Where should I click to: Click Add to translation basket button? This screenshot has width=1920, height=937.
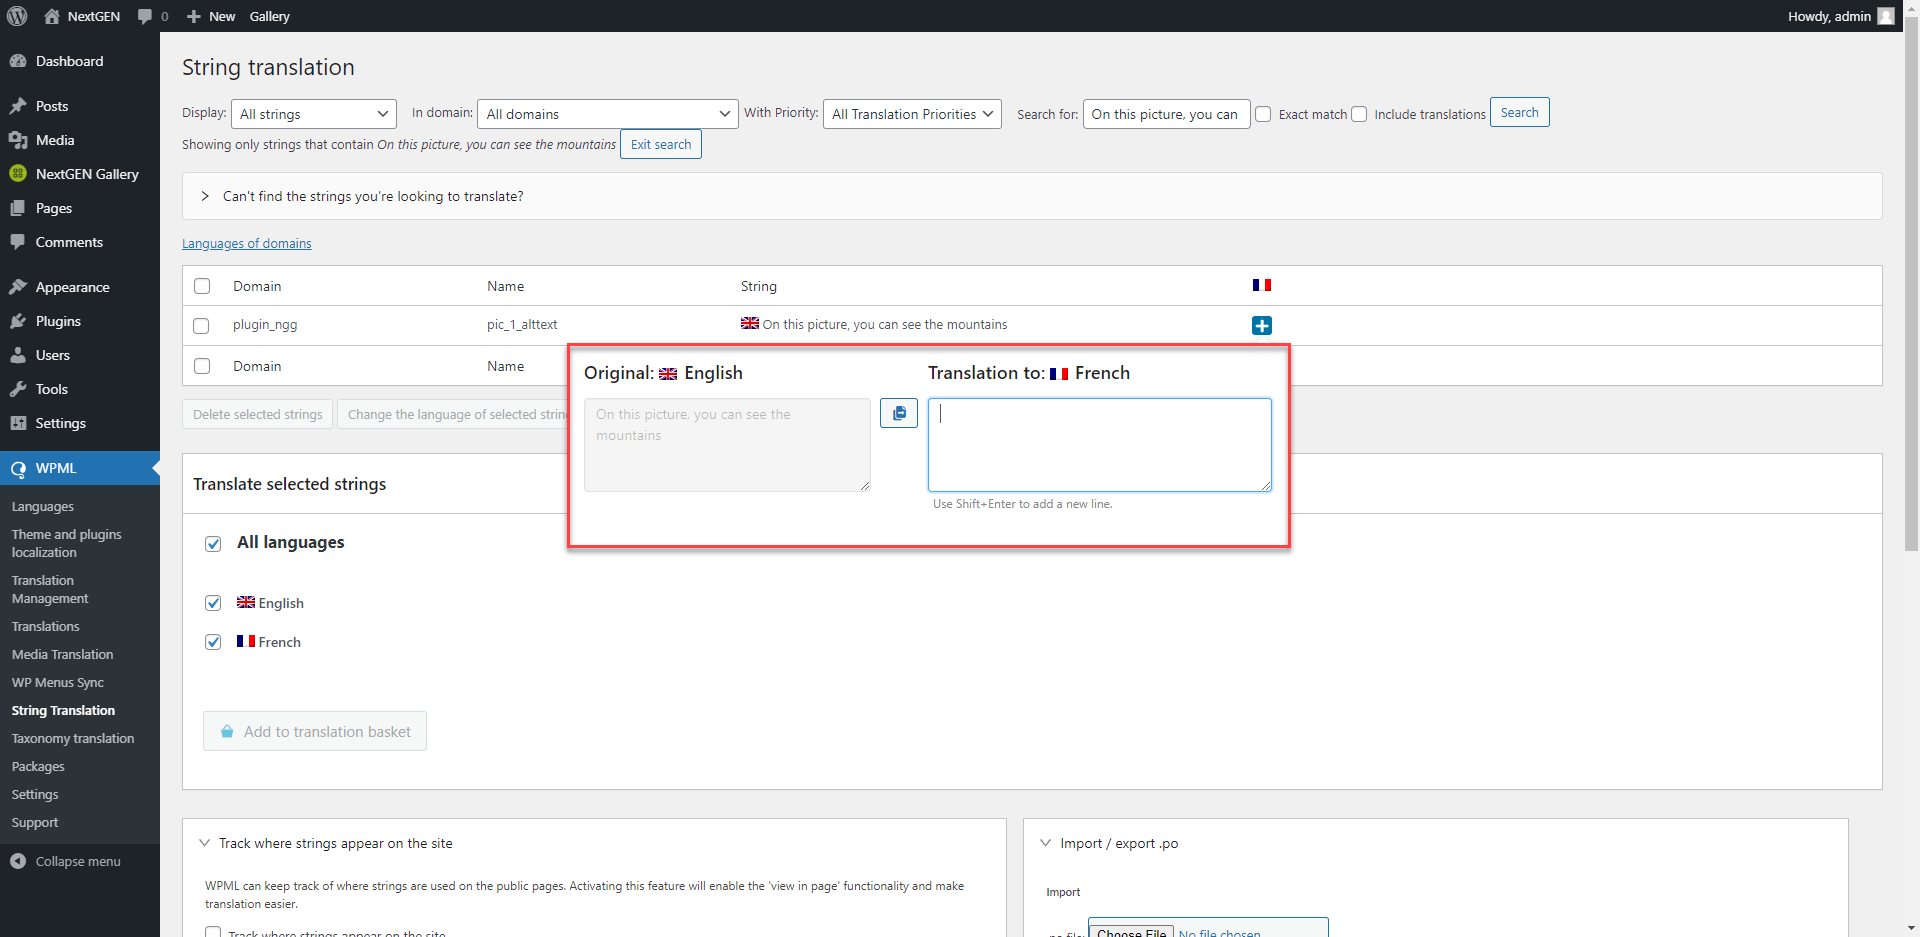tap(315, 731)
